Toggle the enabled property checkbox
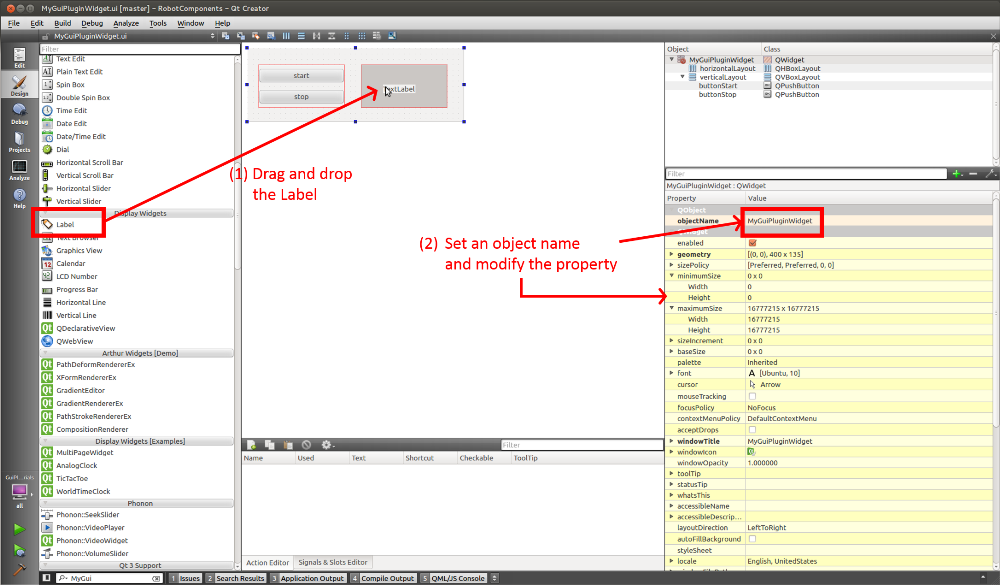Viewport: 1000px width, 585px height. coord(753,243)
